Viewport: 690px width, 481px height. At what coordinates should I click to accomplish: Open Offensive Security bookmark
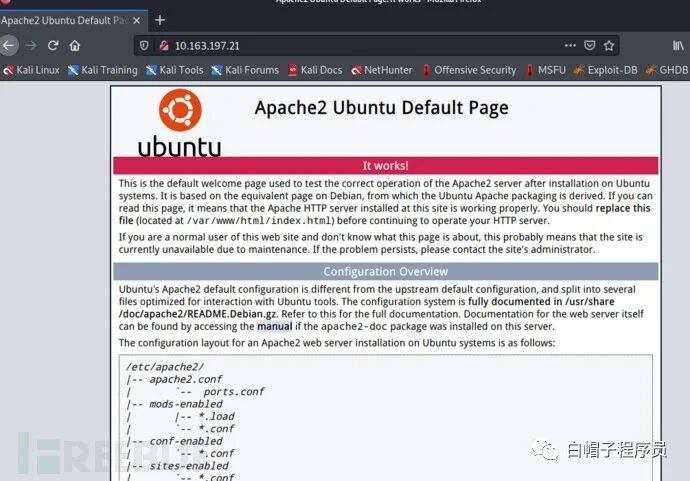click(469, 70)
